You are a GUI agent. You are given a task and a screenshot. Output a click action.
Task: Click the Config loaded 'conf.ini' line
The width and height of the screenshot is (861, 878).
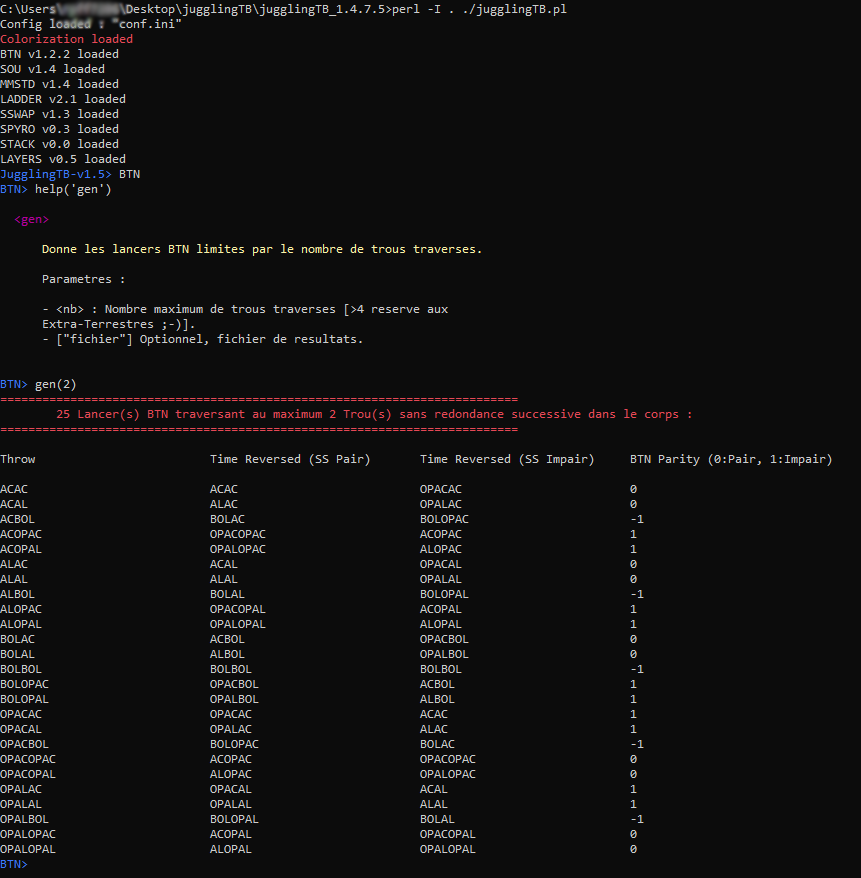(91, 24)
